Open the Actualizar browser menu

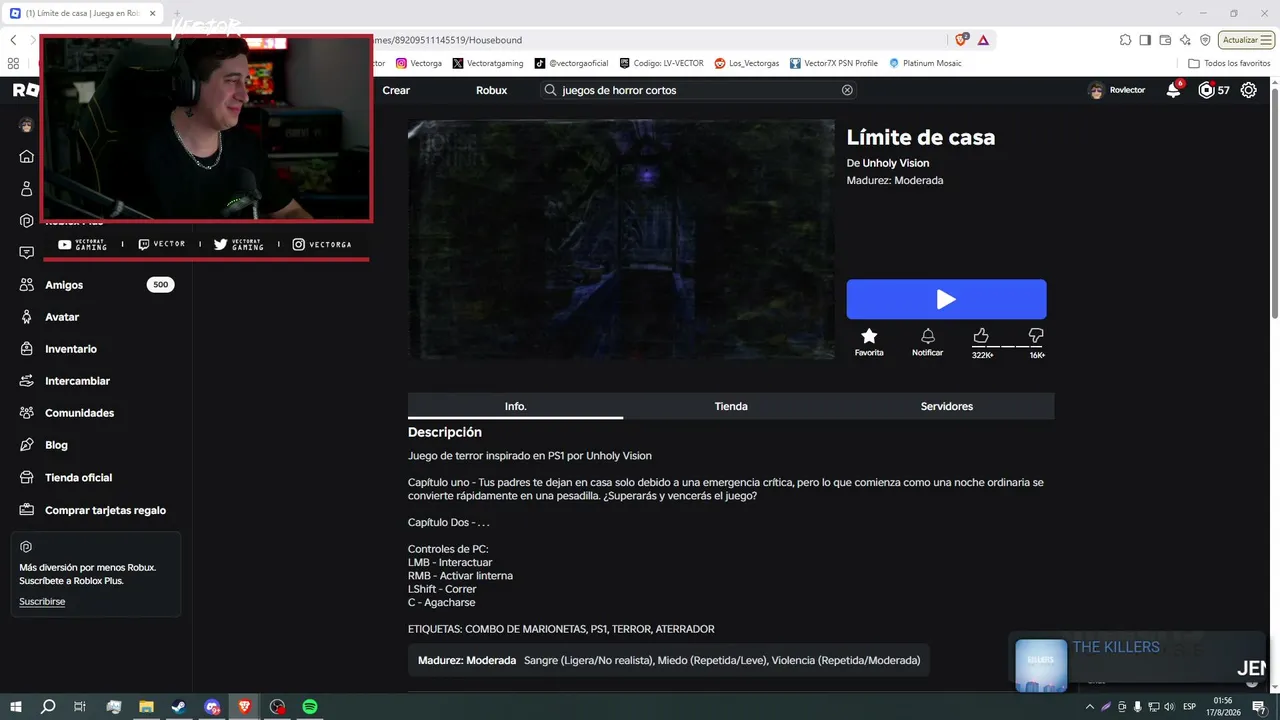tap(1247, 40)
